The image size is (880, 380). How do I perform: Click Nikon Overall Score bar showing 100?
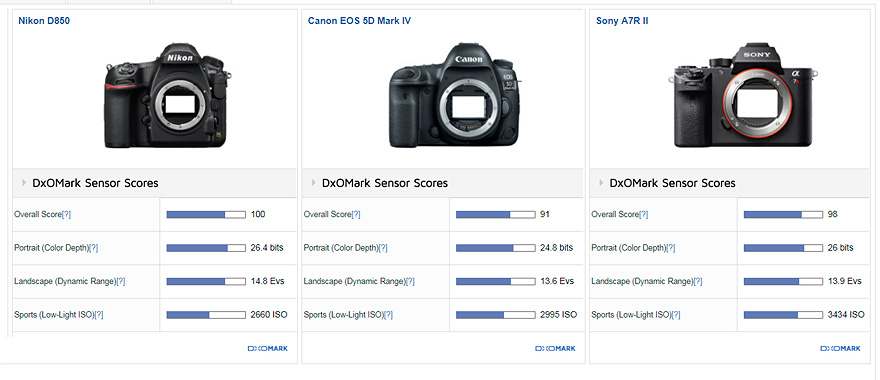[x=206, y=214]
